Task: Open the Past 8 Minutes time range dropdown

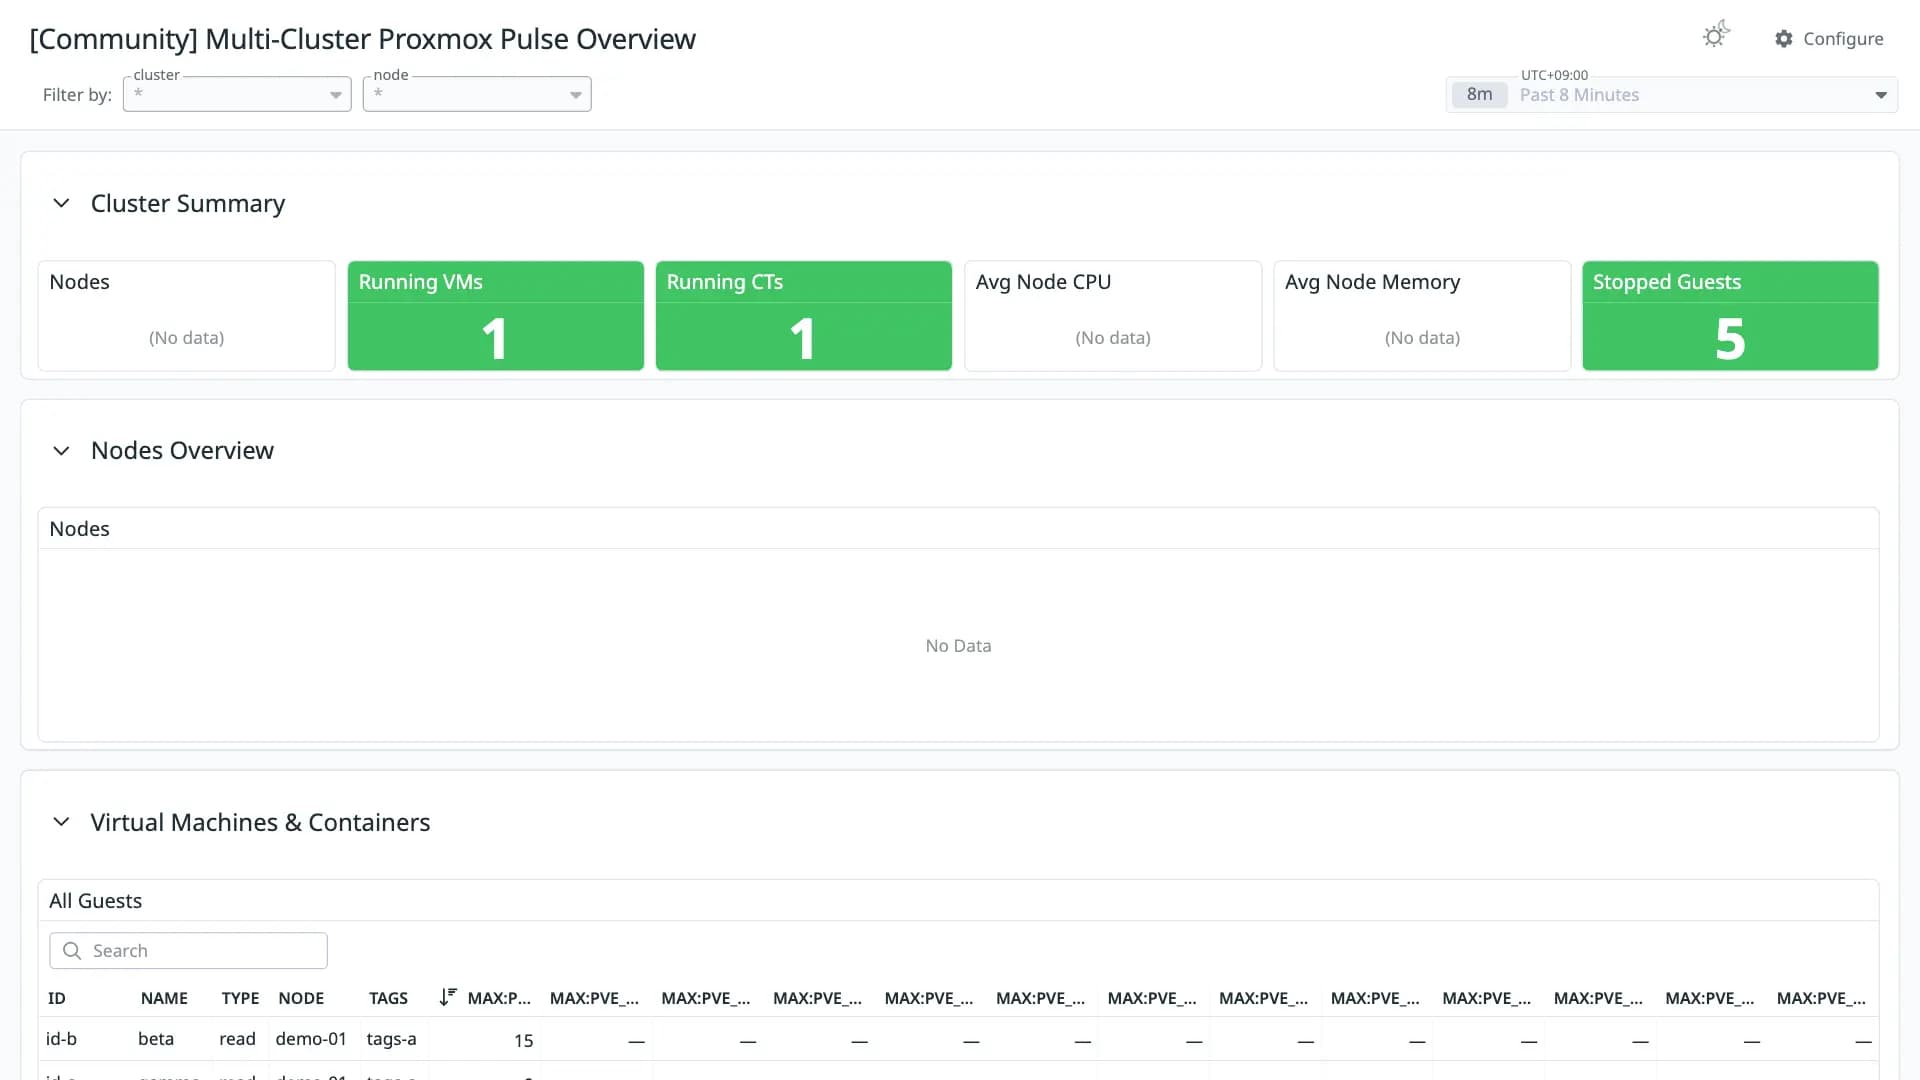Action: (1672, 95)
